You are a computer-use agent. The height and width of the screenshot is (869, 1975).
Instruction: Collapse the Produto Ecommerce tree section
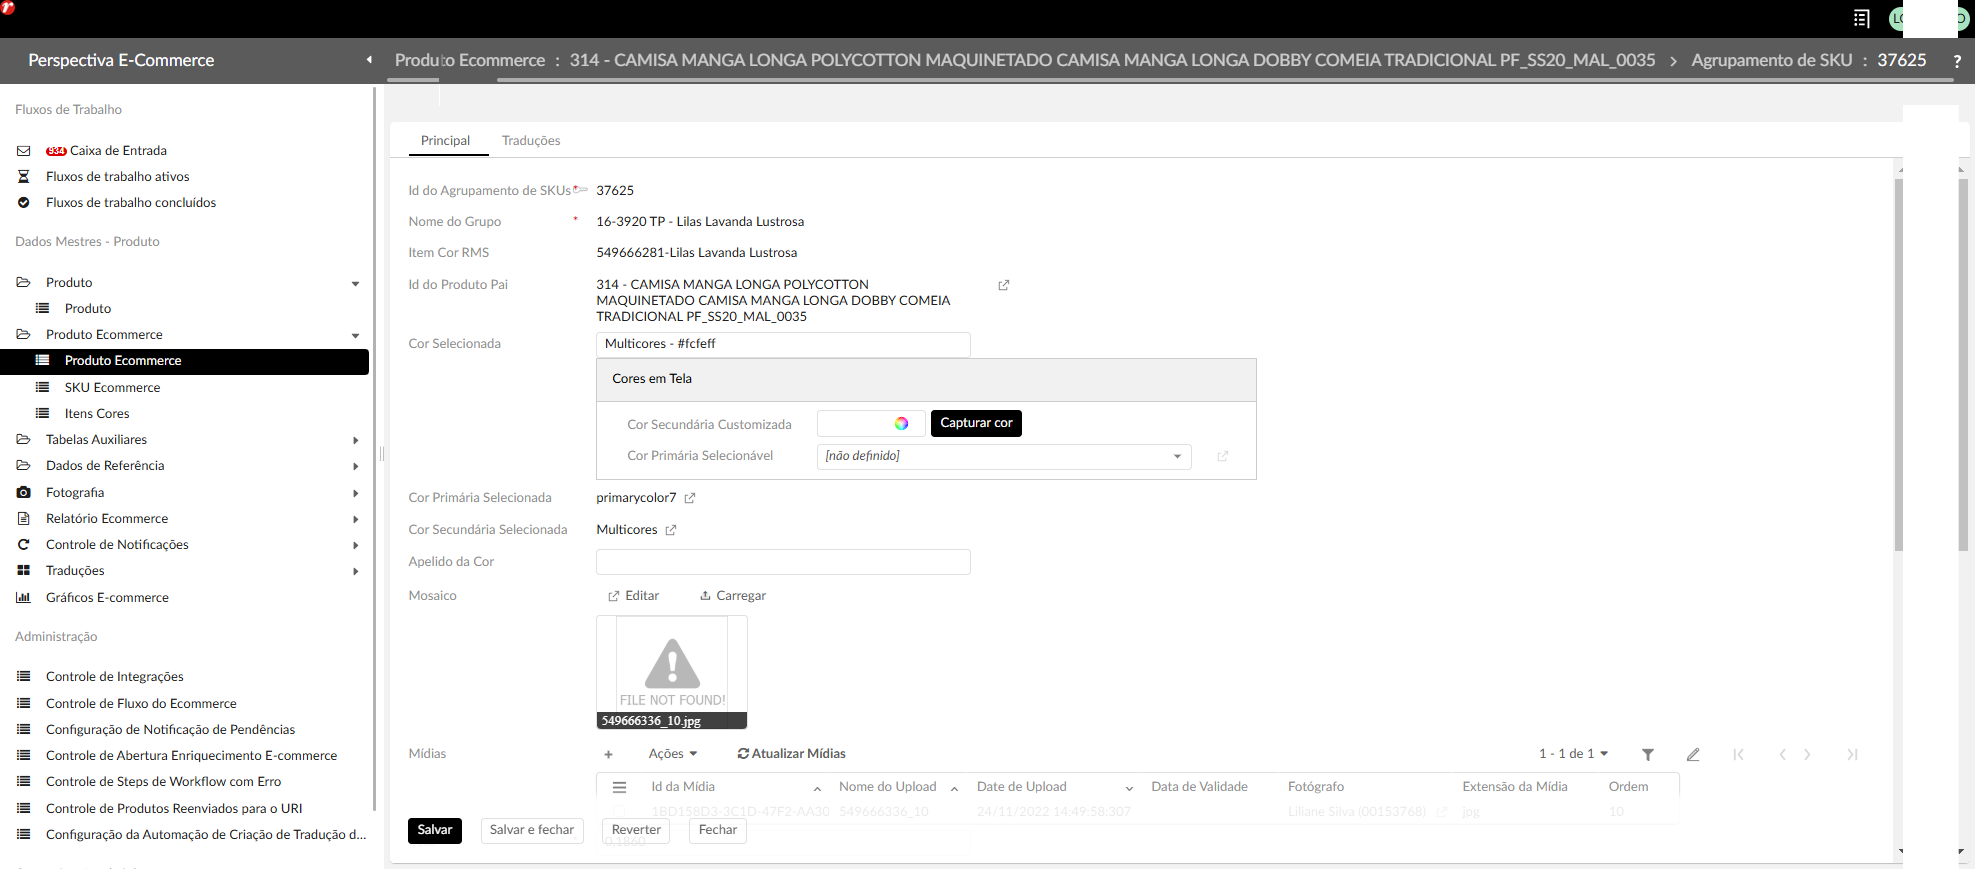click(x=355, y=335)
